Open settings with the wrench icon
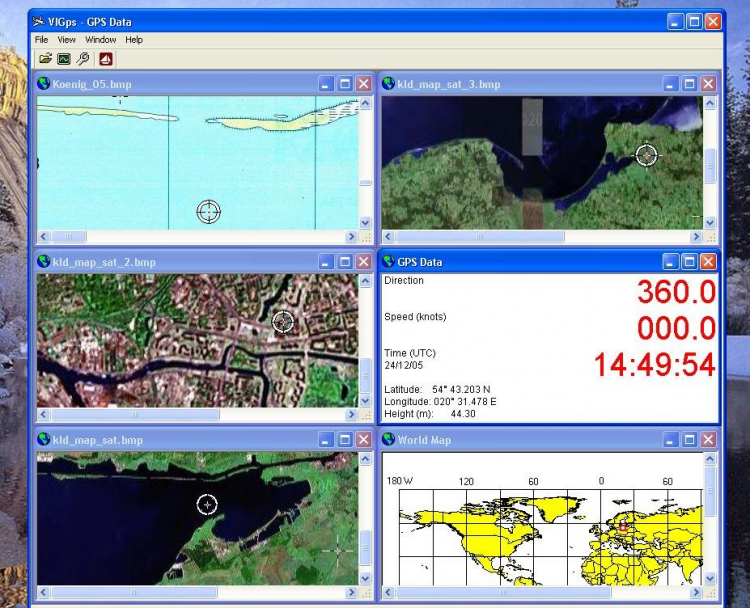750x608 pixels. [83, 59]
